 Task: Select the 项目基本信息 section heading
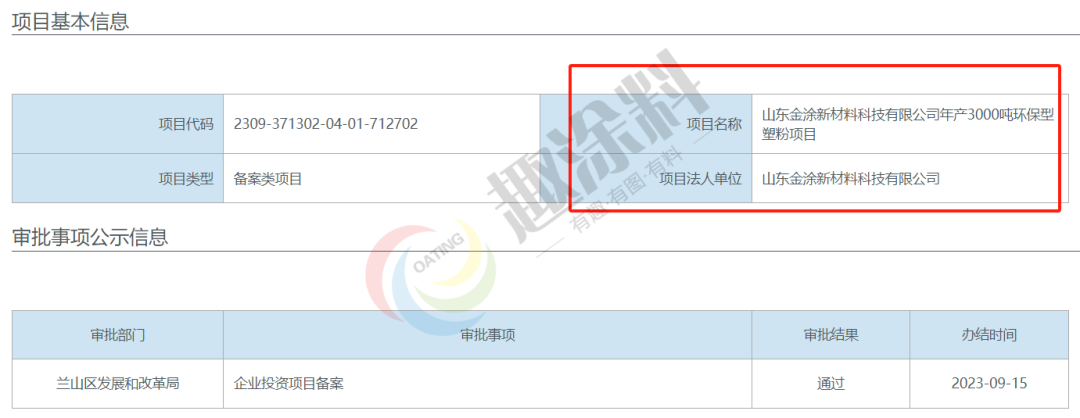point(70,21)
